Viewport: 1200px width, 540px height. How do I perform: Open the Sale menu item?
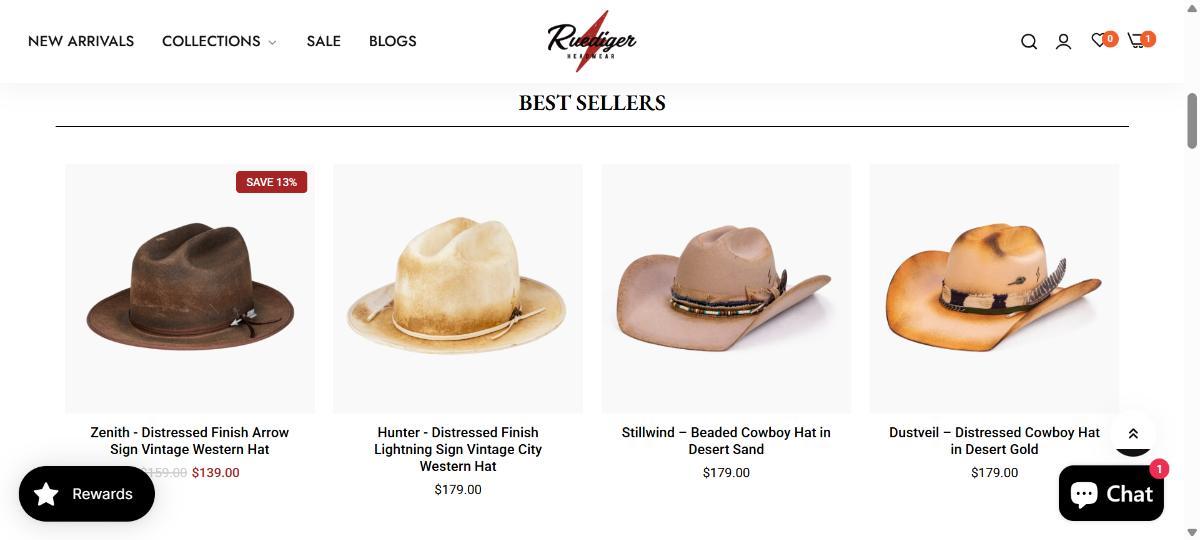323,41
